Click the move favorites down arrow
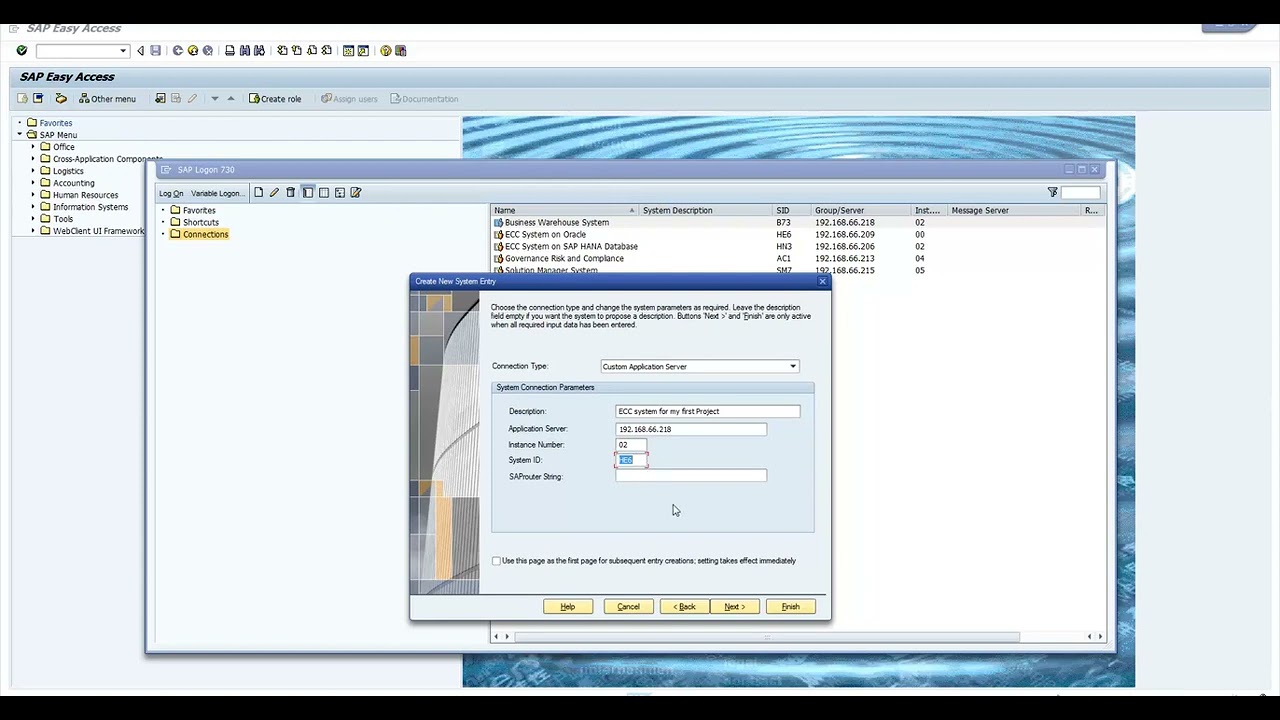This screenshot has width=1280, height=720. pos(214,98)
